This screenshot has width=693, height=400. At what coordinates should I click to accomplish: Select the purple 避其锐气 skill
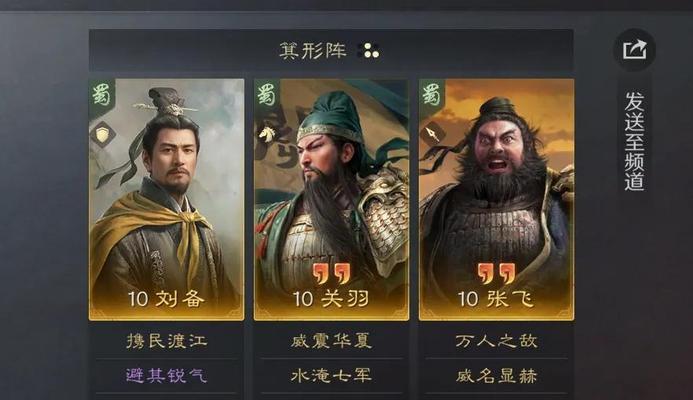coord(167,375)
